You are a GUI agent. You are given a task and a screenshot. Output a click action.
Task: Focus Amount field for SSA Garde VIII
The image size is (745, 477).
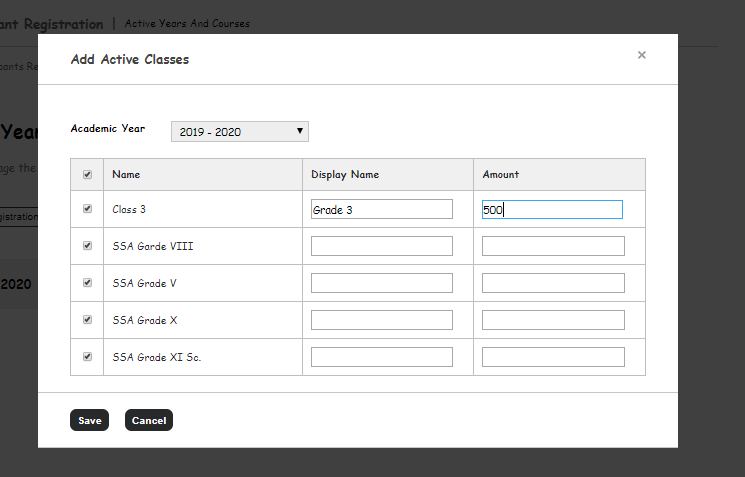point(553,246)
